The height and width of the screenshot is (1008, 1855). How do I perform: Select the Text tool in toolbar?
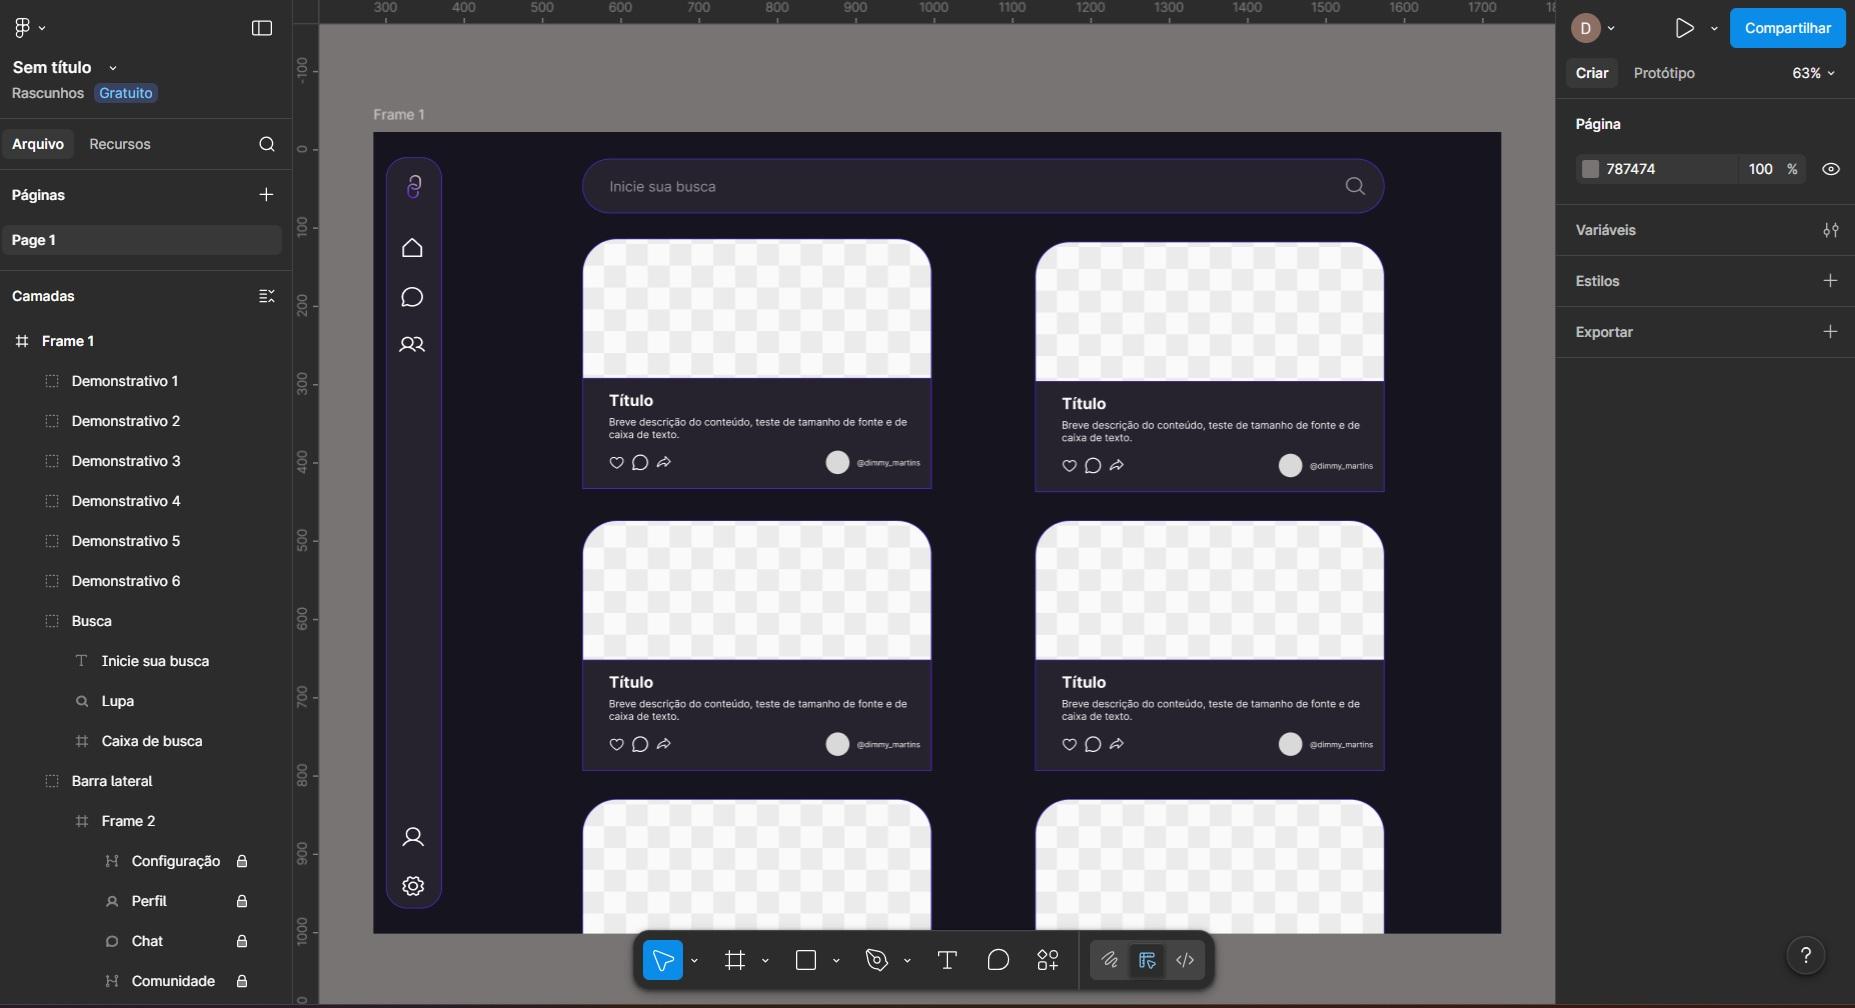click(x=947, y=960)
